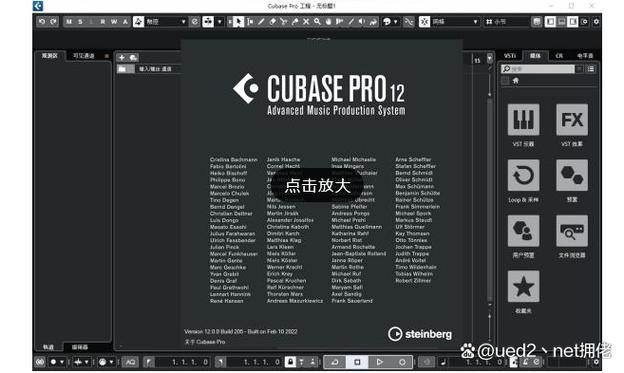Image resolution: width=624 pixels, height=373 pixels.
Task: Click the home icon in media browser
Action: [x=516, y=81]
